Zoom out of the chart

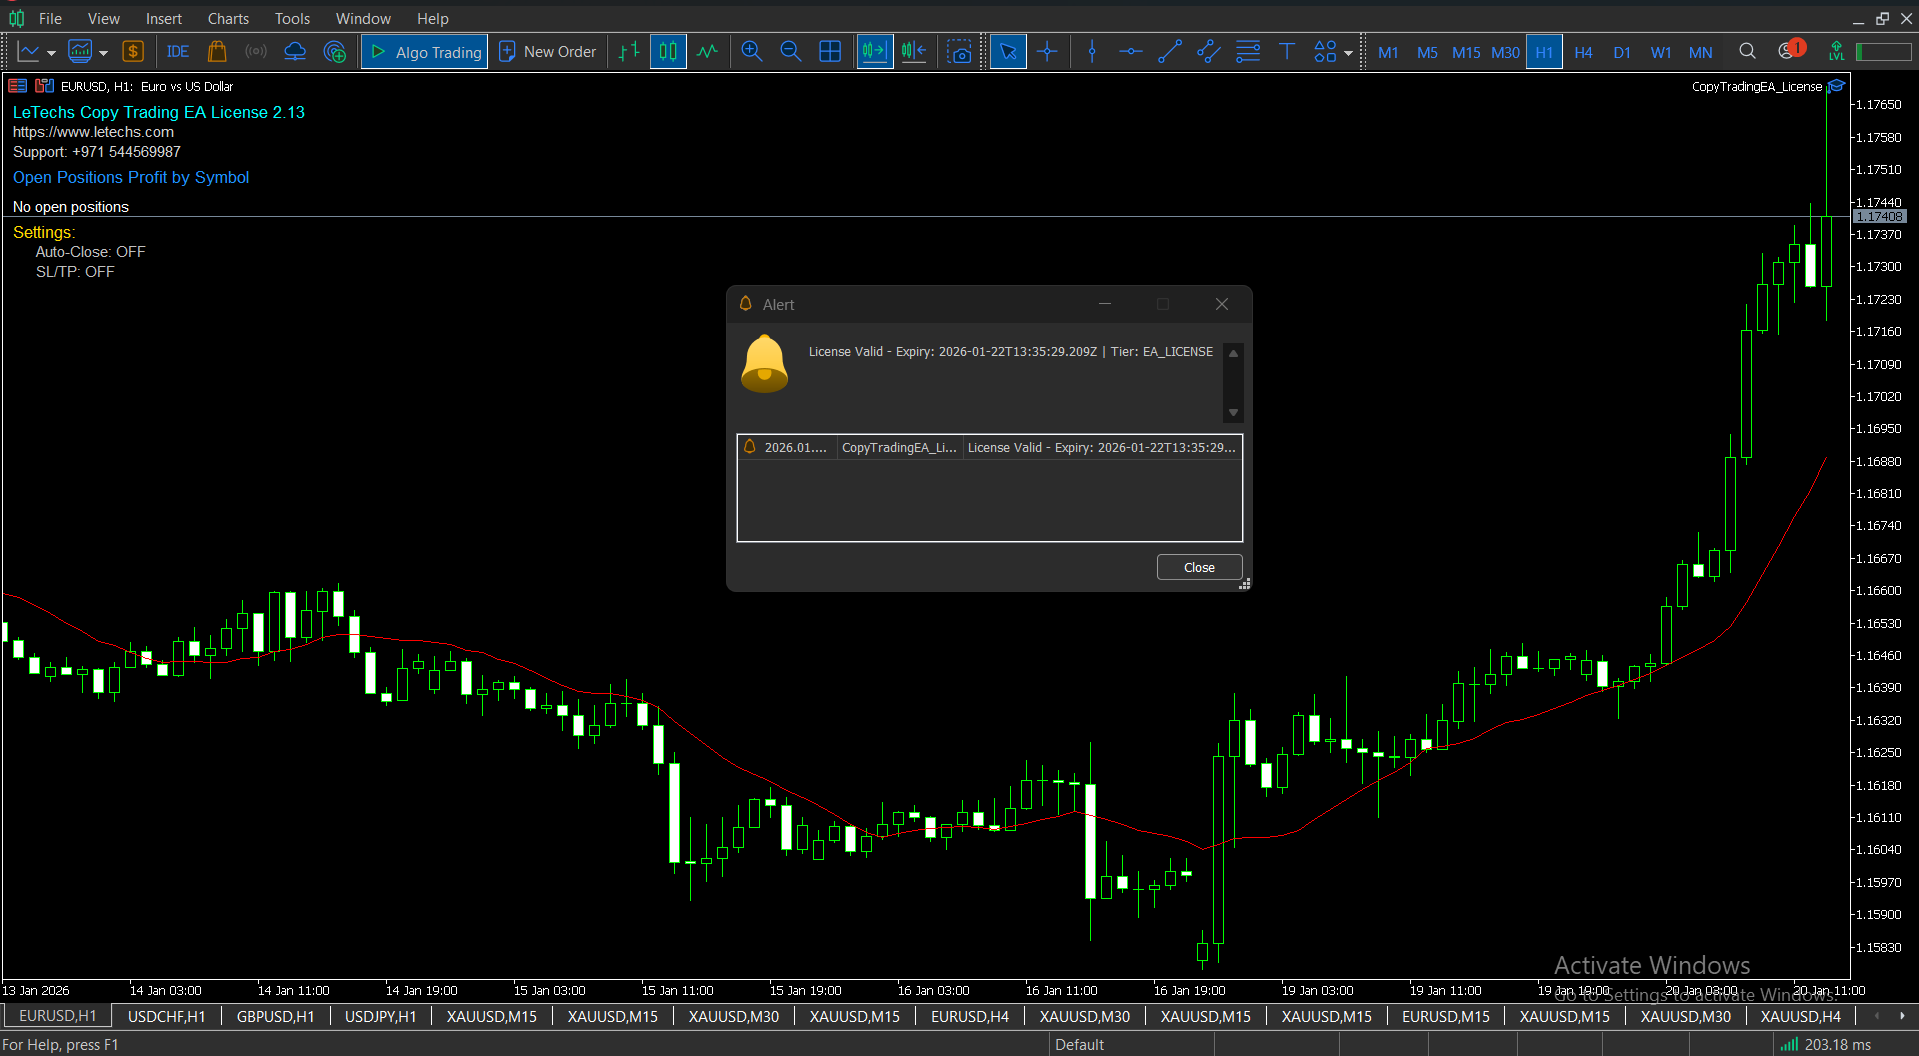pyautogui.click(x=791, y=52)
